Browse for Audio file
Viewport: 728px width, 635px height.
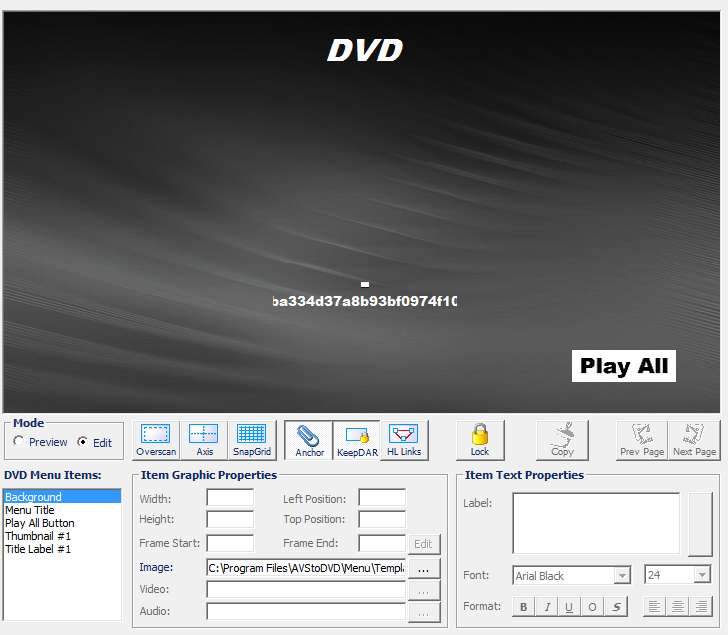click(x=423, y=612)
